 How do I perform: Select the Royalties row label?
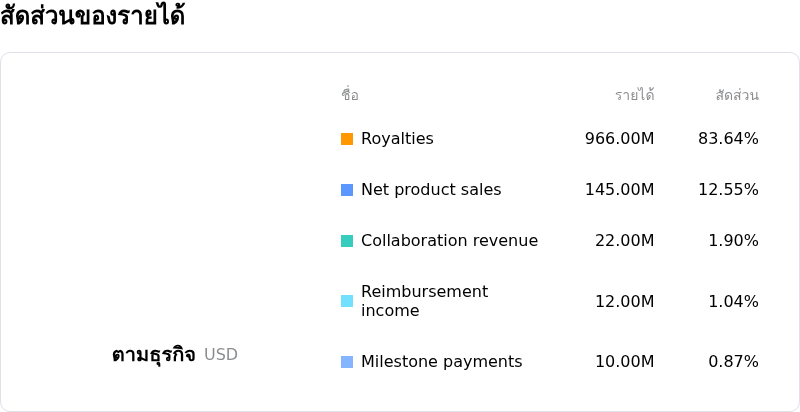[x=397, y=139]
